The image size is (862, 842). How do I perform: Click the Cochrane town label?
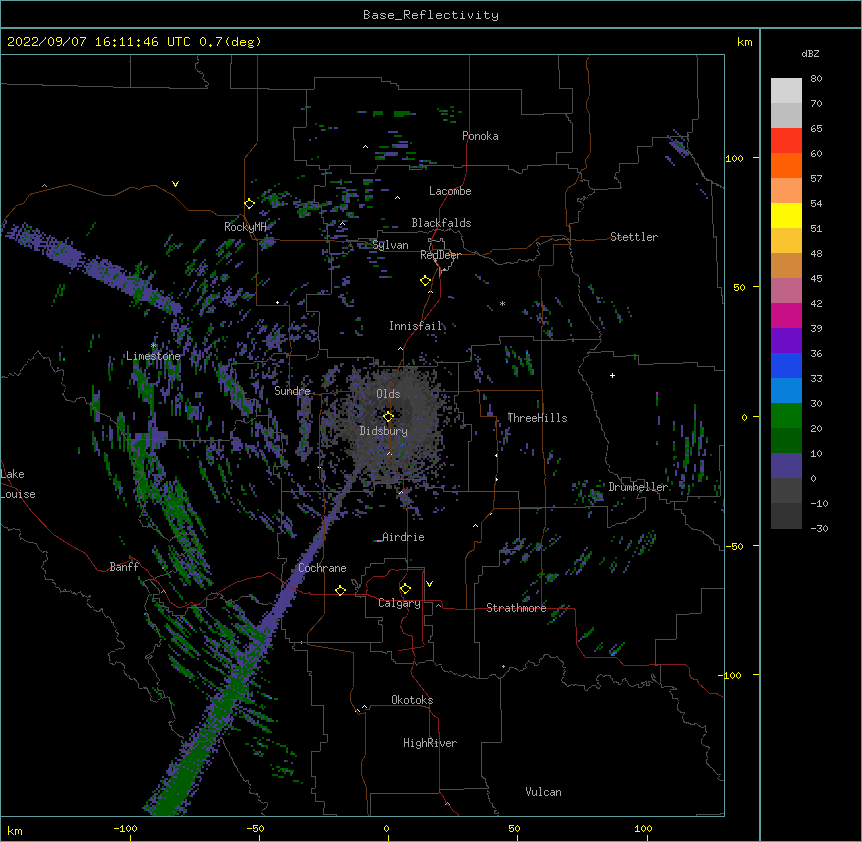coord(322,568)
